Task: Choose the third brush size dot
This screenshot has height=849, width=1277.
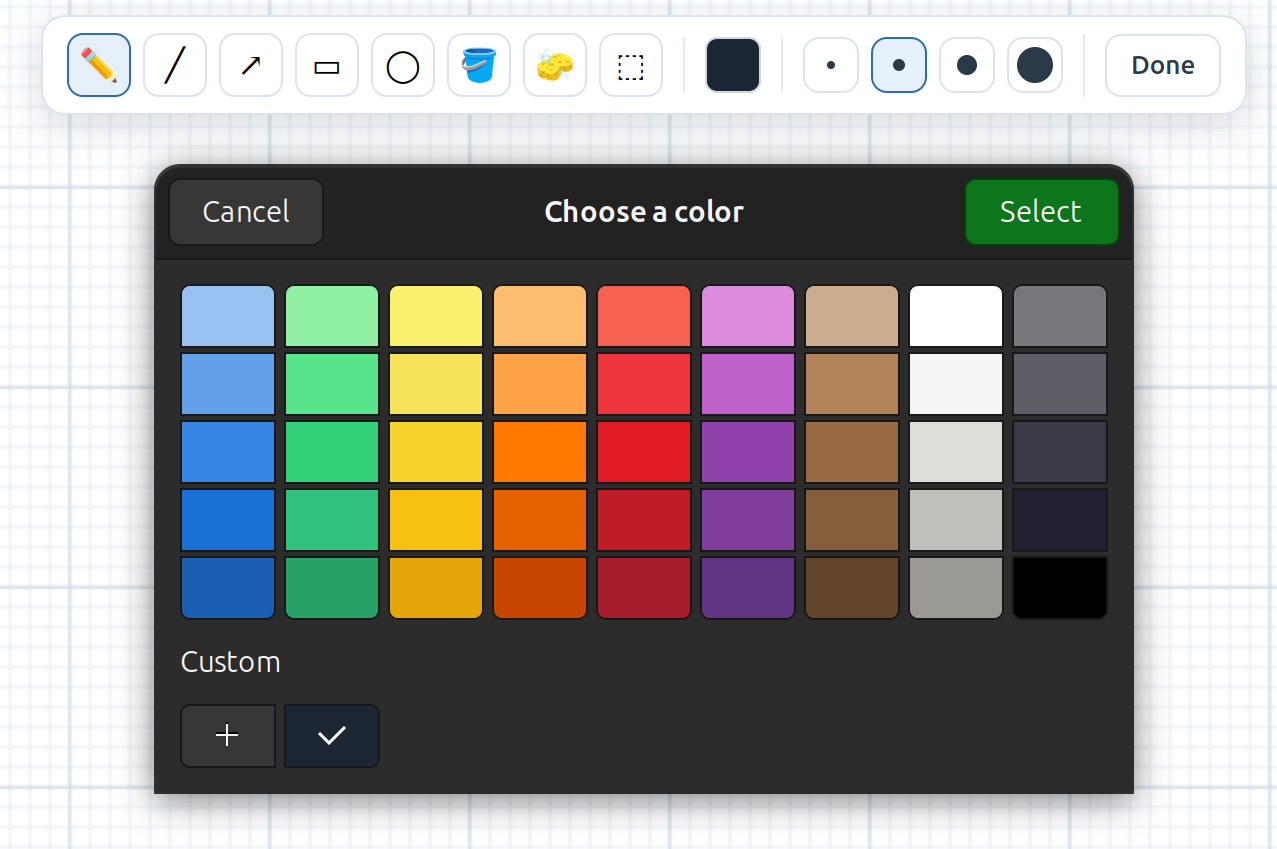Action: point(967,65)
